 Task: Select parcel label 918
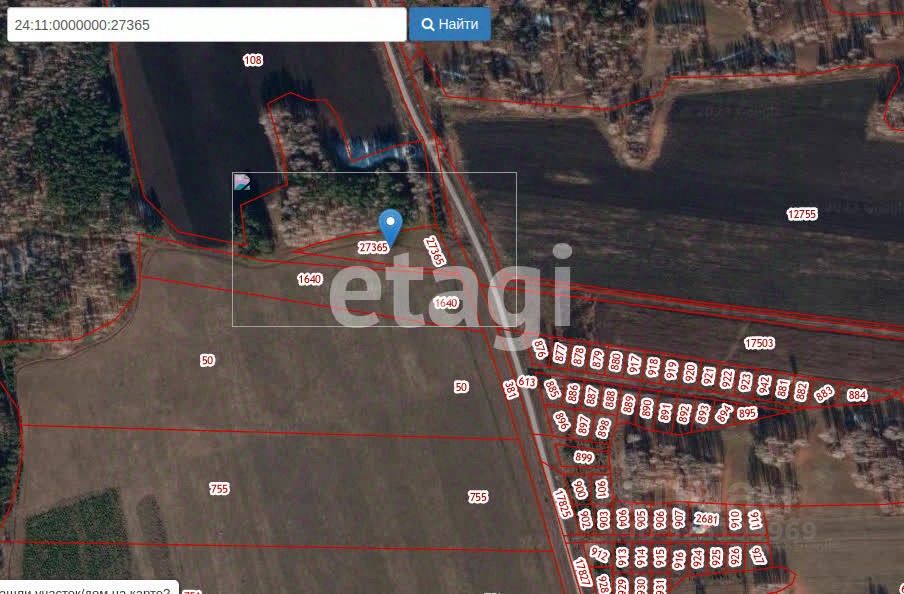[653, 367]
